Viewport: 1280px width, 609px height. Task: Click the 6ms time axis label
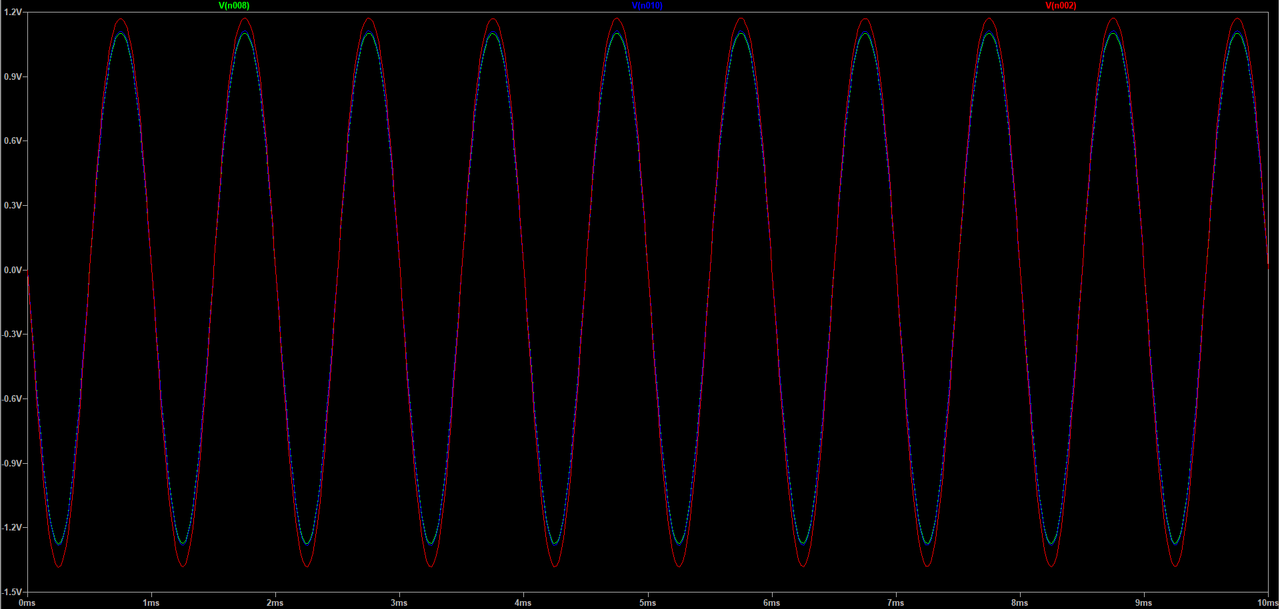(771, 603)
